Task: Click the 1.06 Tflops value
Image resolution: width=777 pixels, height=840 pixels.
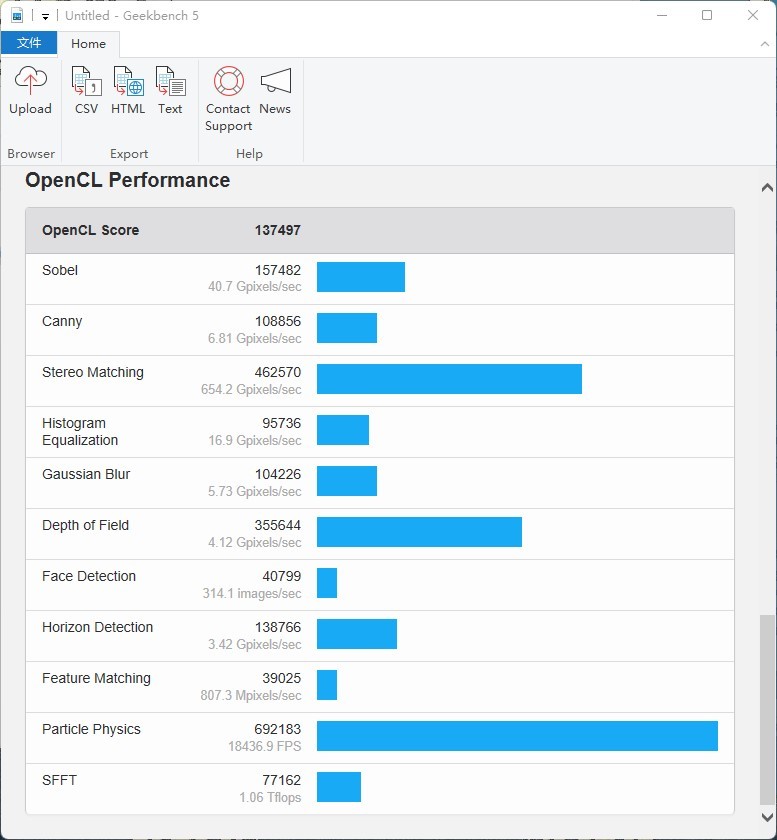Action: click(x=270, y=798)
